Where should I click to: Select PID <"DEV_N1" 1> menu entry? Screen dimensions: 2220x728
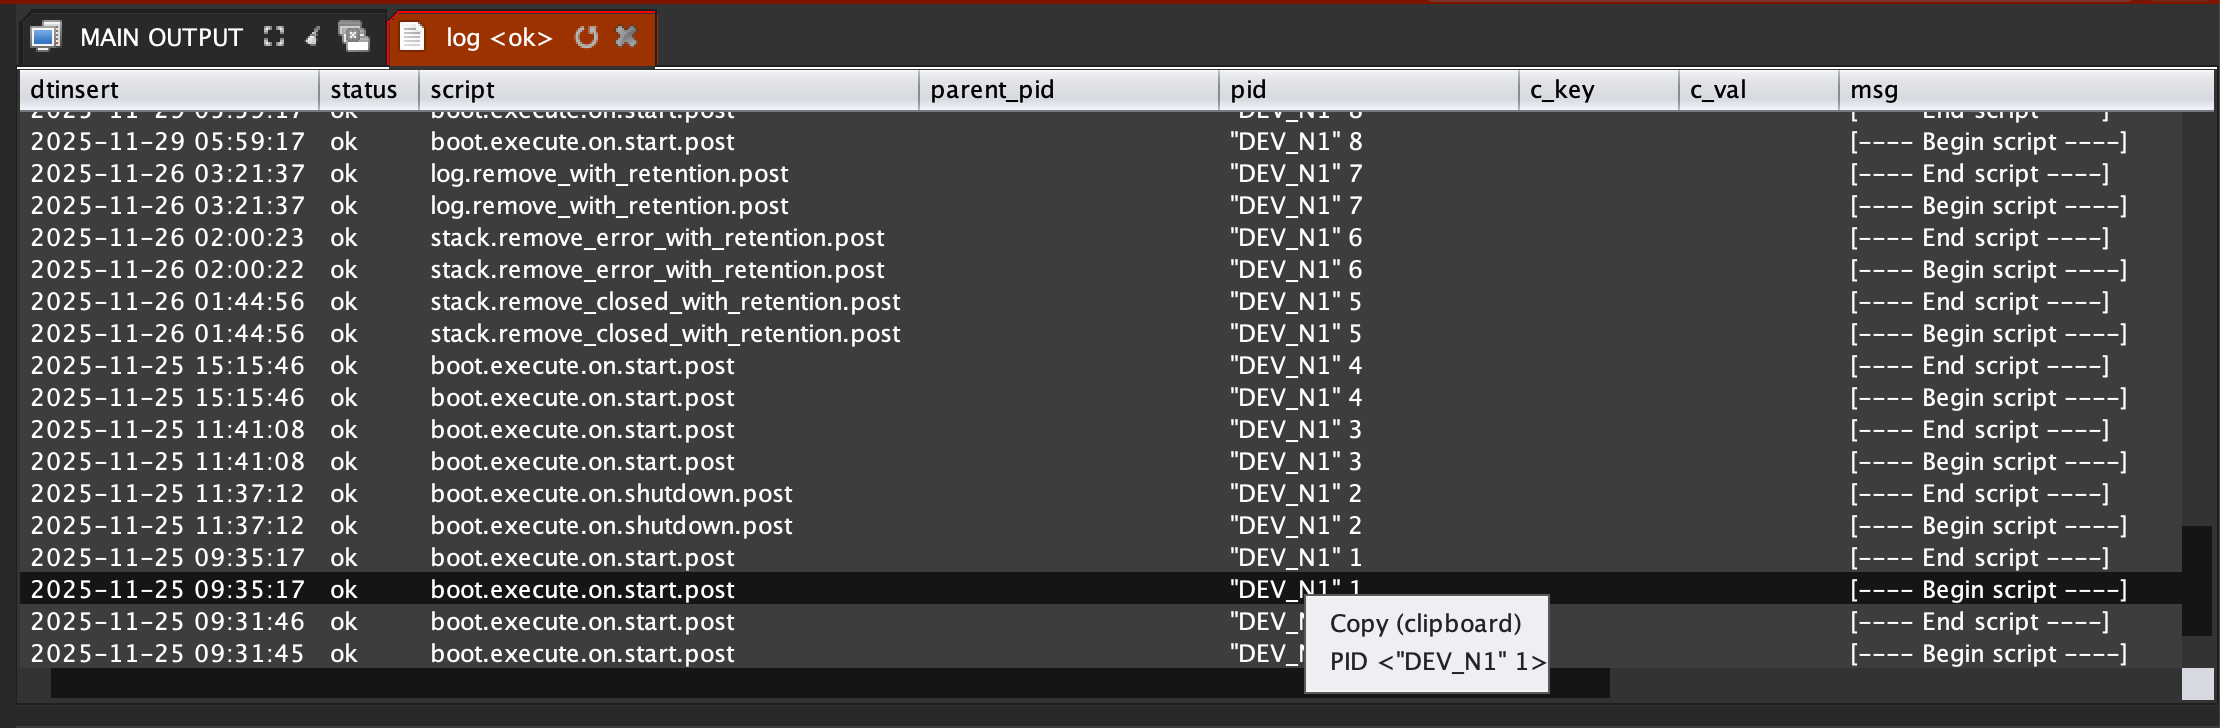[1436, 662]
